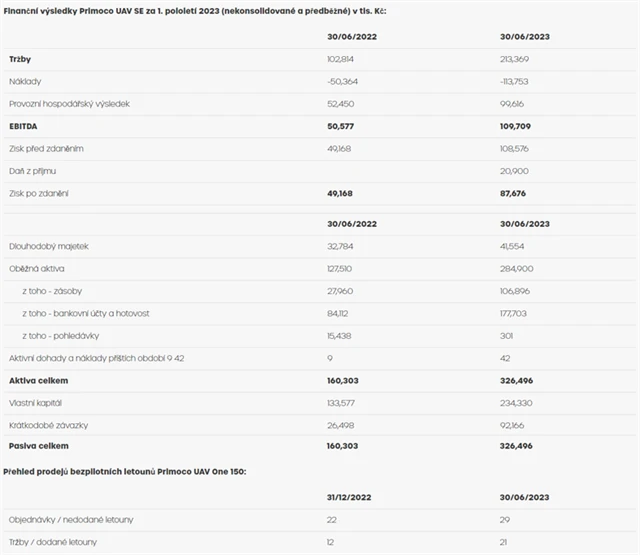Screen dimensions: 640x555
Task: Select the Náklady row label
Action: click(25, 80)
